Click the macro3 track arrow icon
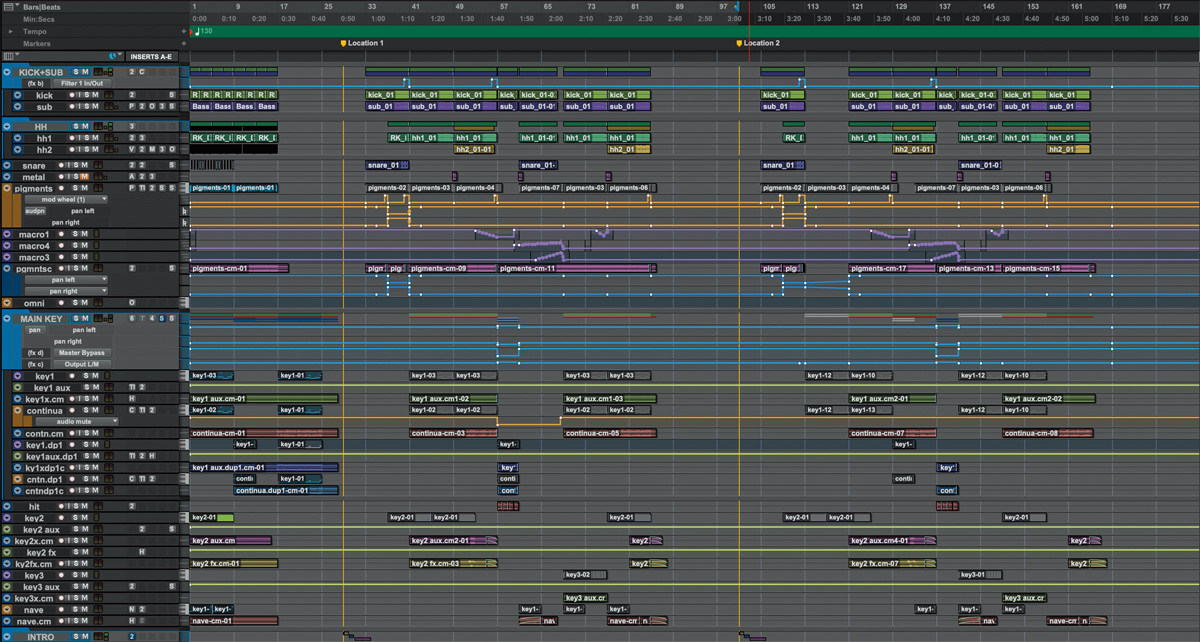 7,257
